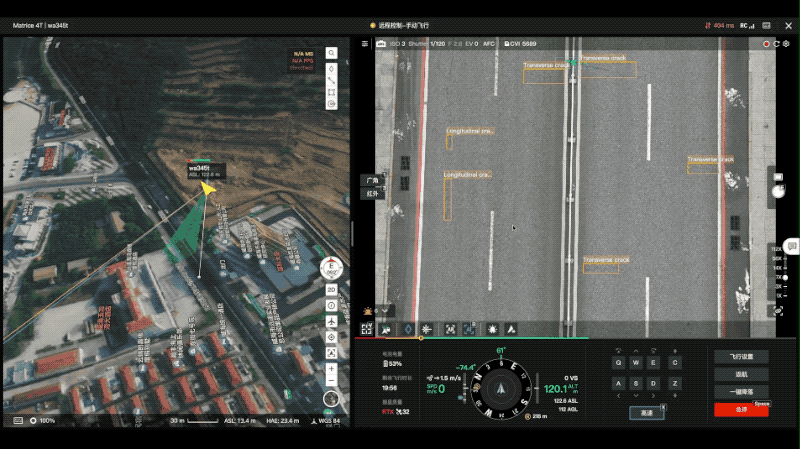
Task: Click the keyboard icon in map status bar
Action: coord(18,420)
